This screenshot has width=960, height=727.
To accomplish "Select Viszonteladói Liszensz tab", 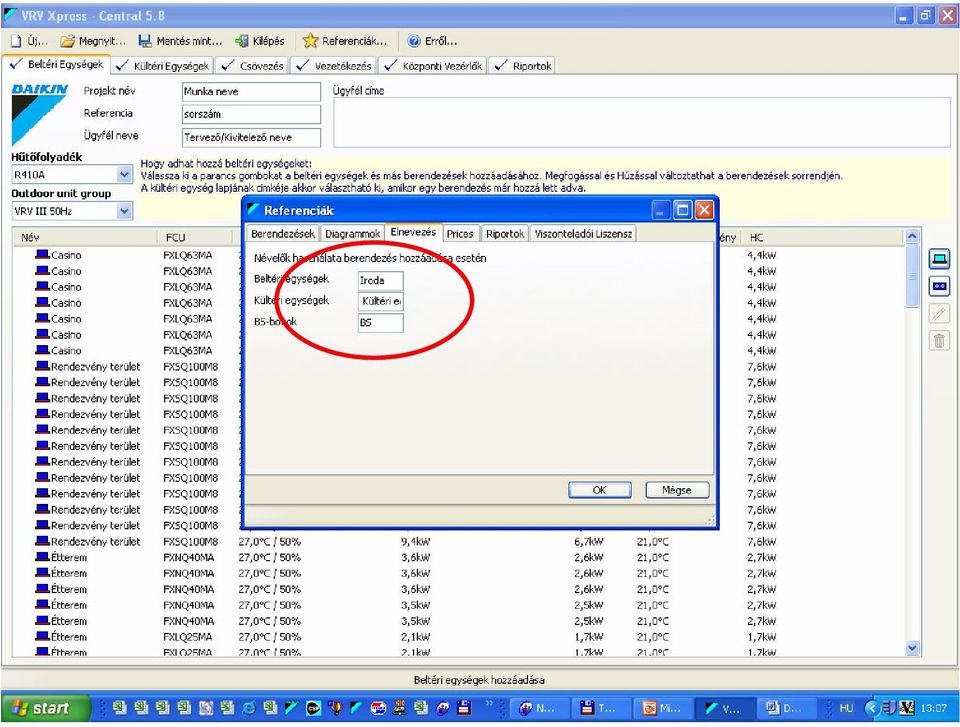I will 583,234.
